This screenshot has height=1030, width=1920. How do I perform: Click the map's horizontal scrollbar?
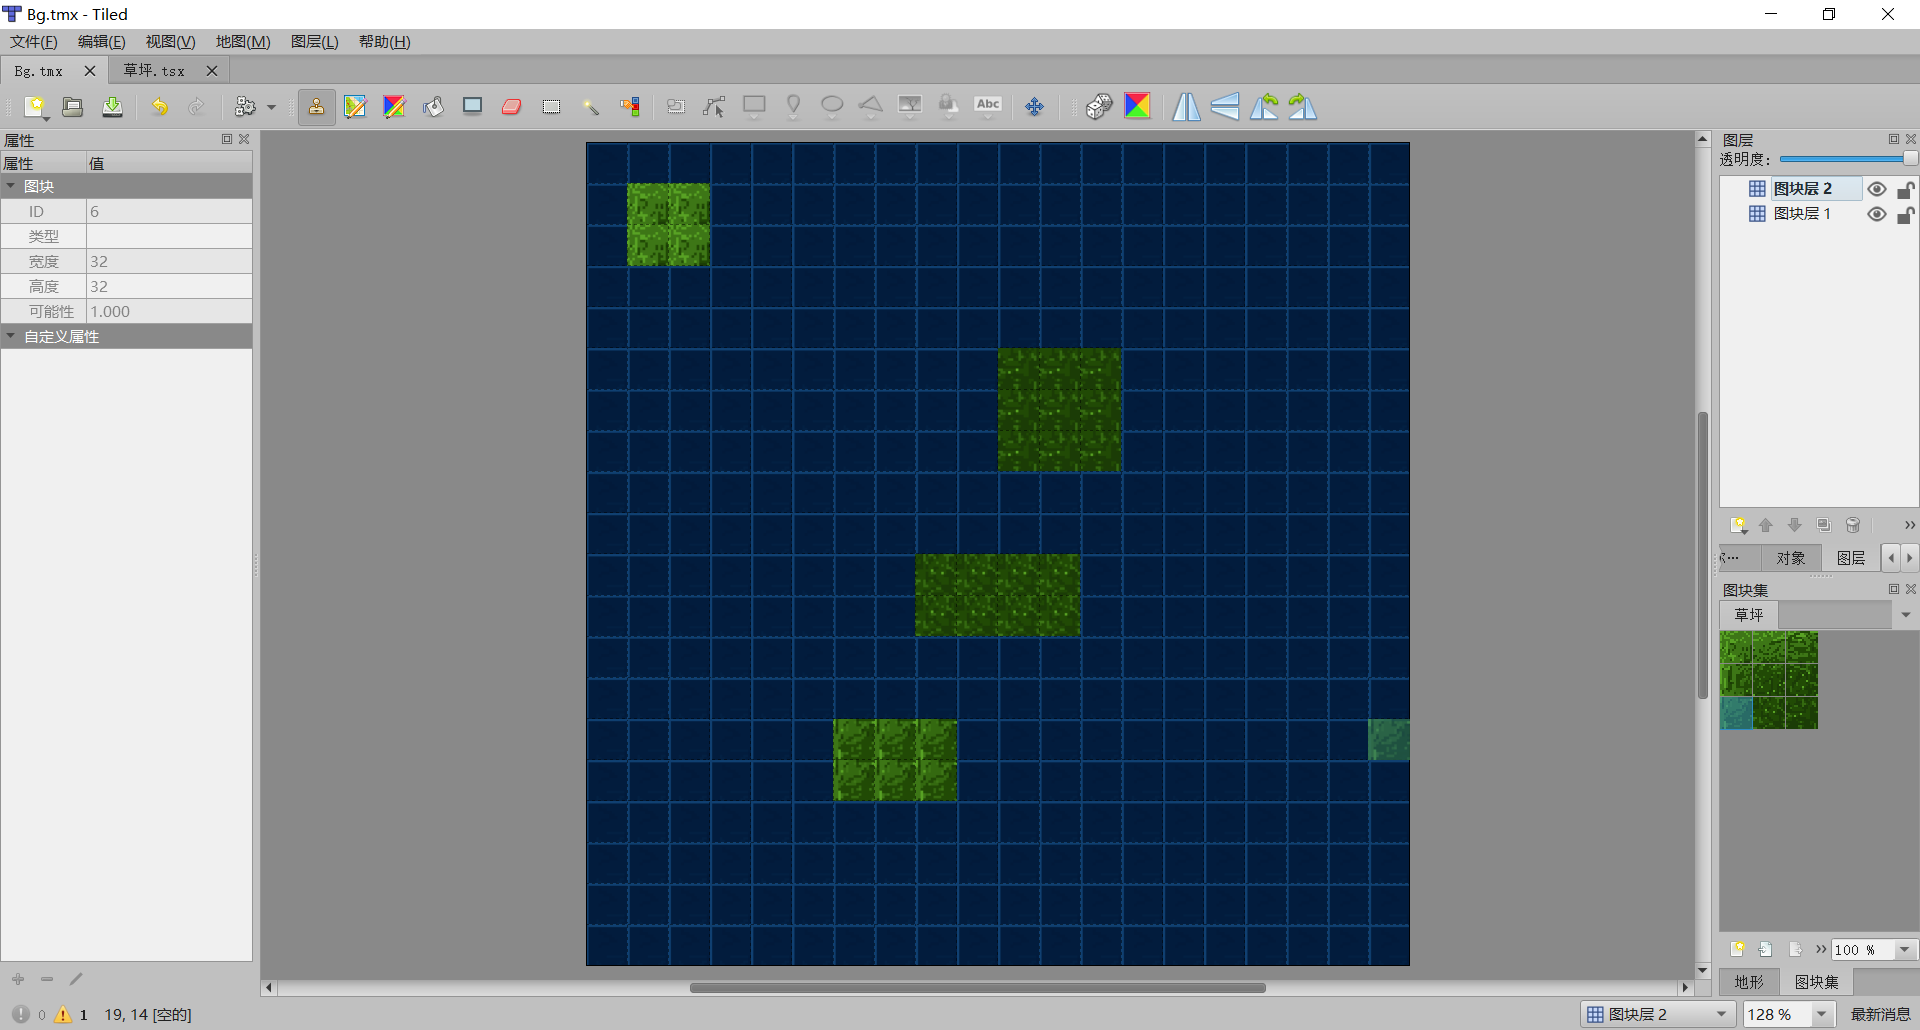pos(977,988)
